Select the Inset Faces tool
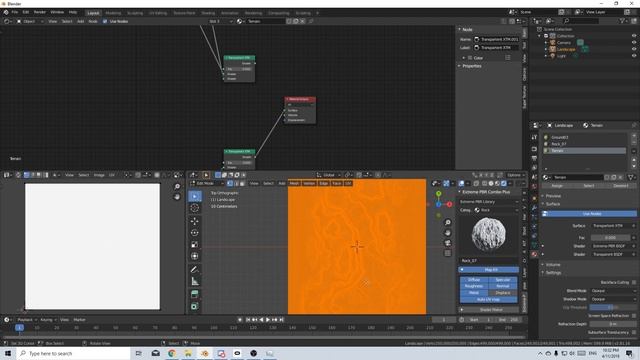Screen dimensions: 640x360 coord(195,306)
